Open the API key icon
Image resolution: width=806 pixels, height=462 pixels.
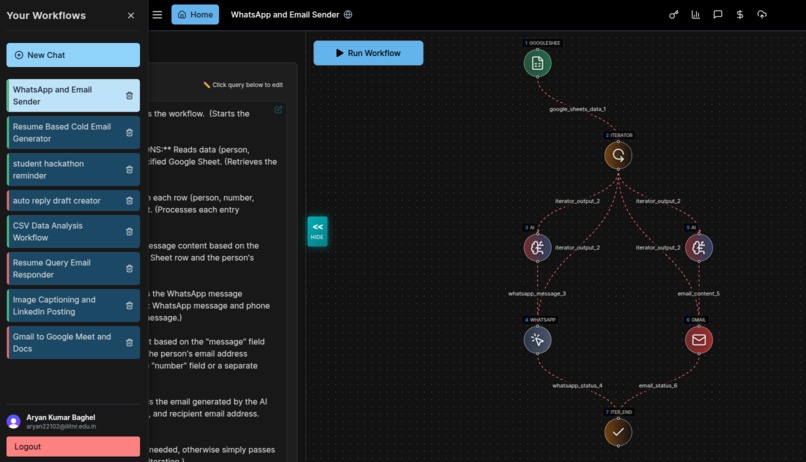673,14
